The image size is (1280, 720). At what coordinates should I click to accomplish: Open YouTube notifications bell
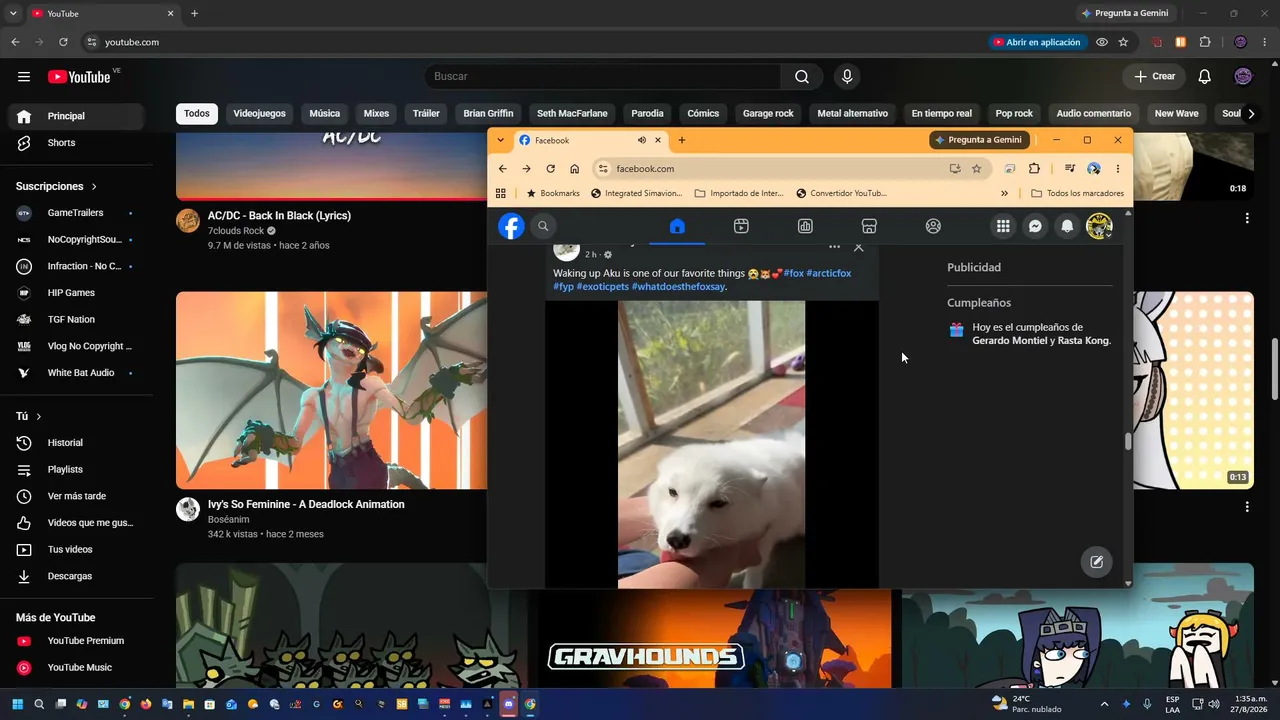(x=1205, y=76)
